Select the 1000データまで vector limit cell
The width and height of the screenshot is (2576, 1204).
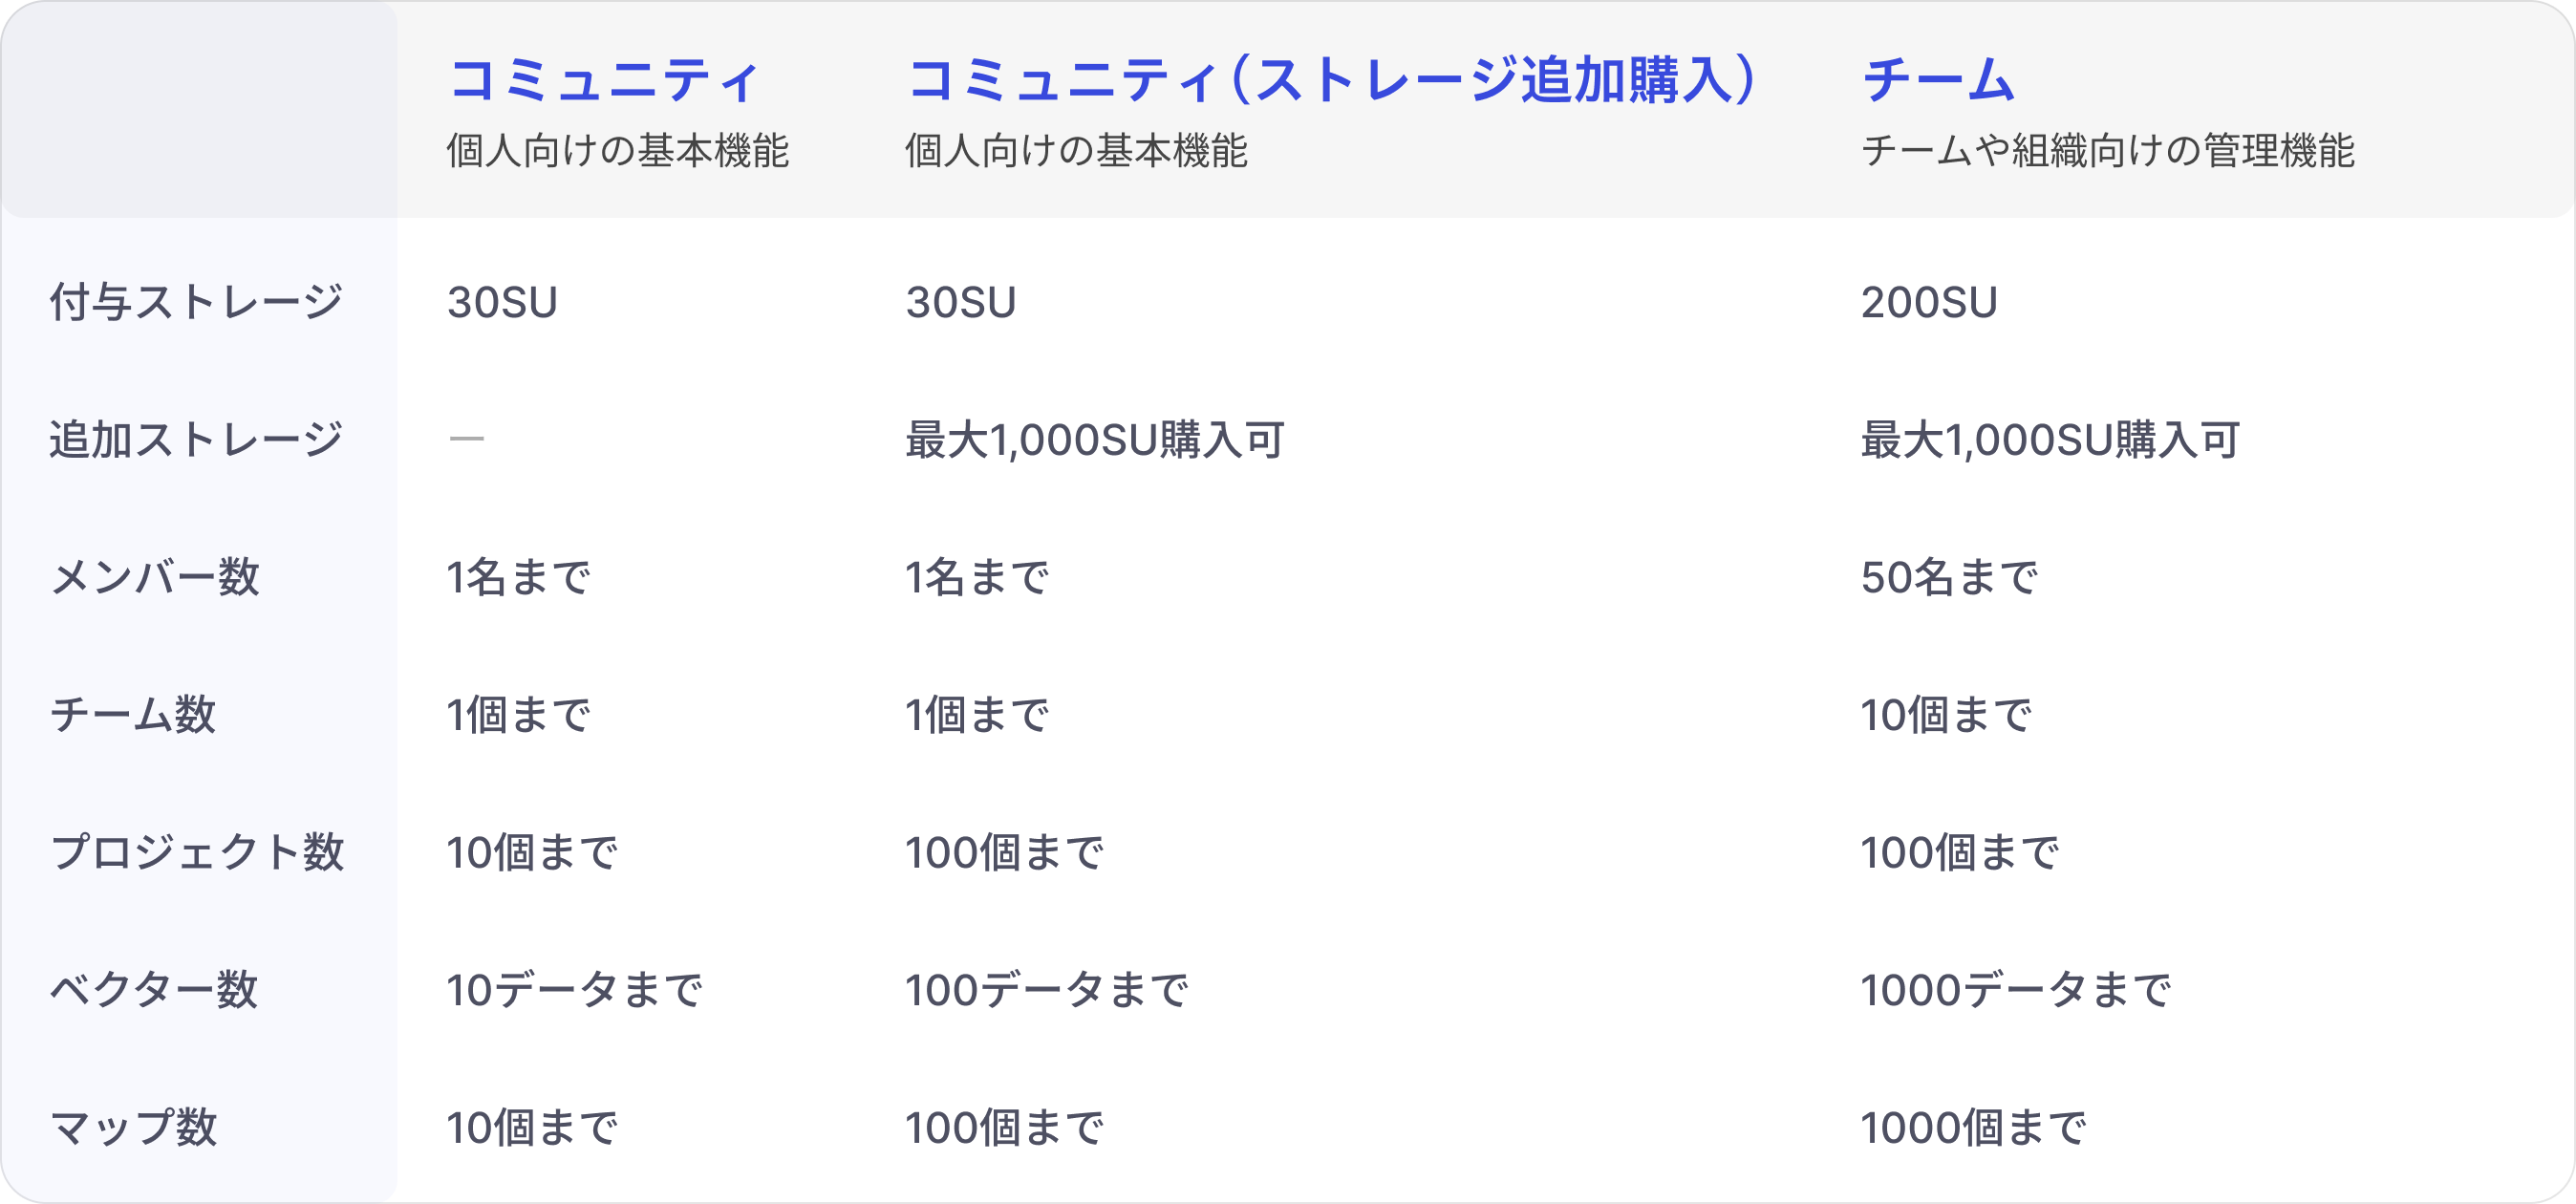2015,990
